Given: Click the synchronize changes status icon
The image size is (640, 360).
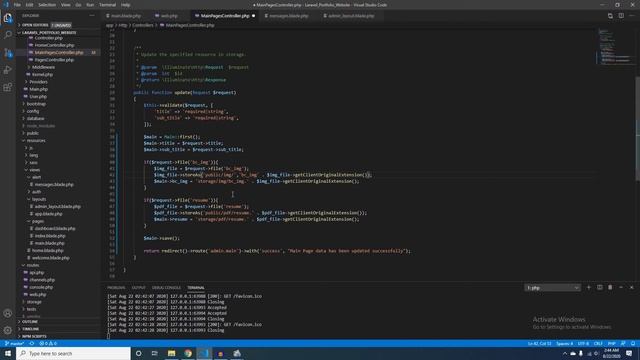Looking at the screenshot, I should click(32, 344).
